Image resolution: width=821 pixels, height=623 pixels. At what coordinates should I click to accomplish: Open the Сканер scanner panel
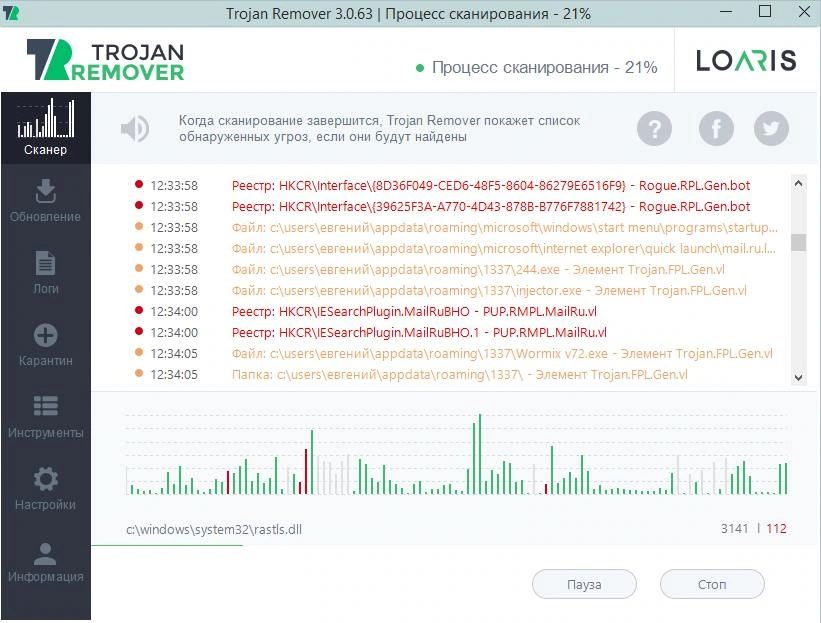click(46, 128)
